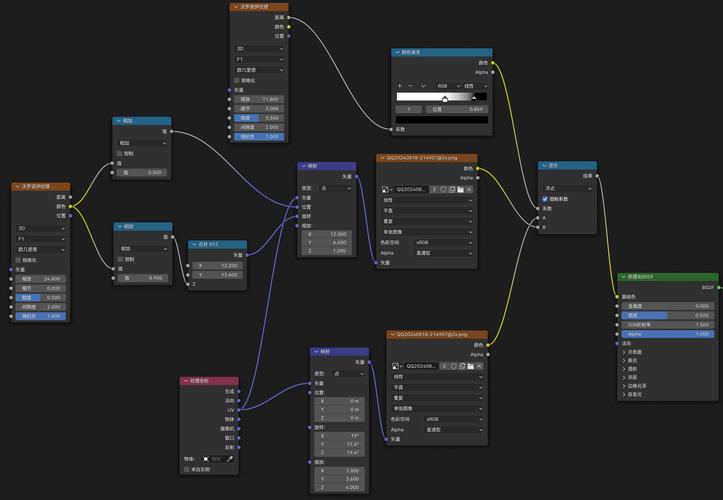Open RGB color mode dropdown in Color Ramp
The image size is (723, 500).
click(x=448, y=86)
